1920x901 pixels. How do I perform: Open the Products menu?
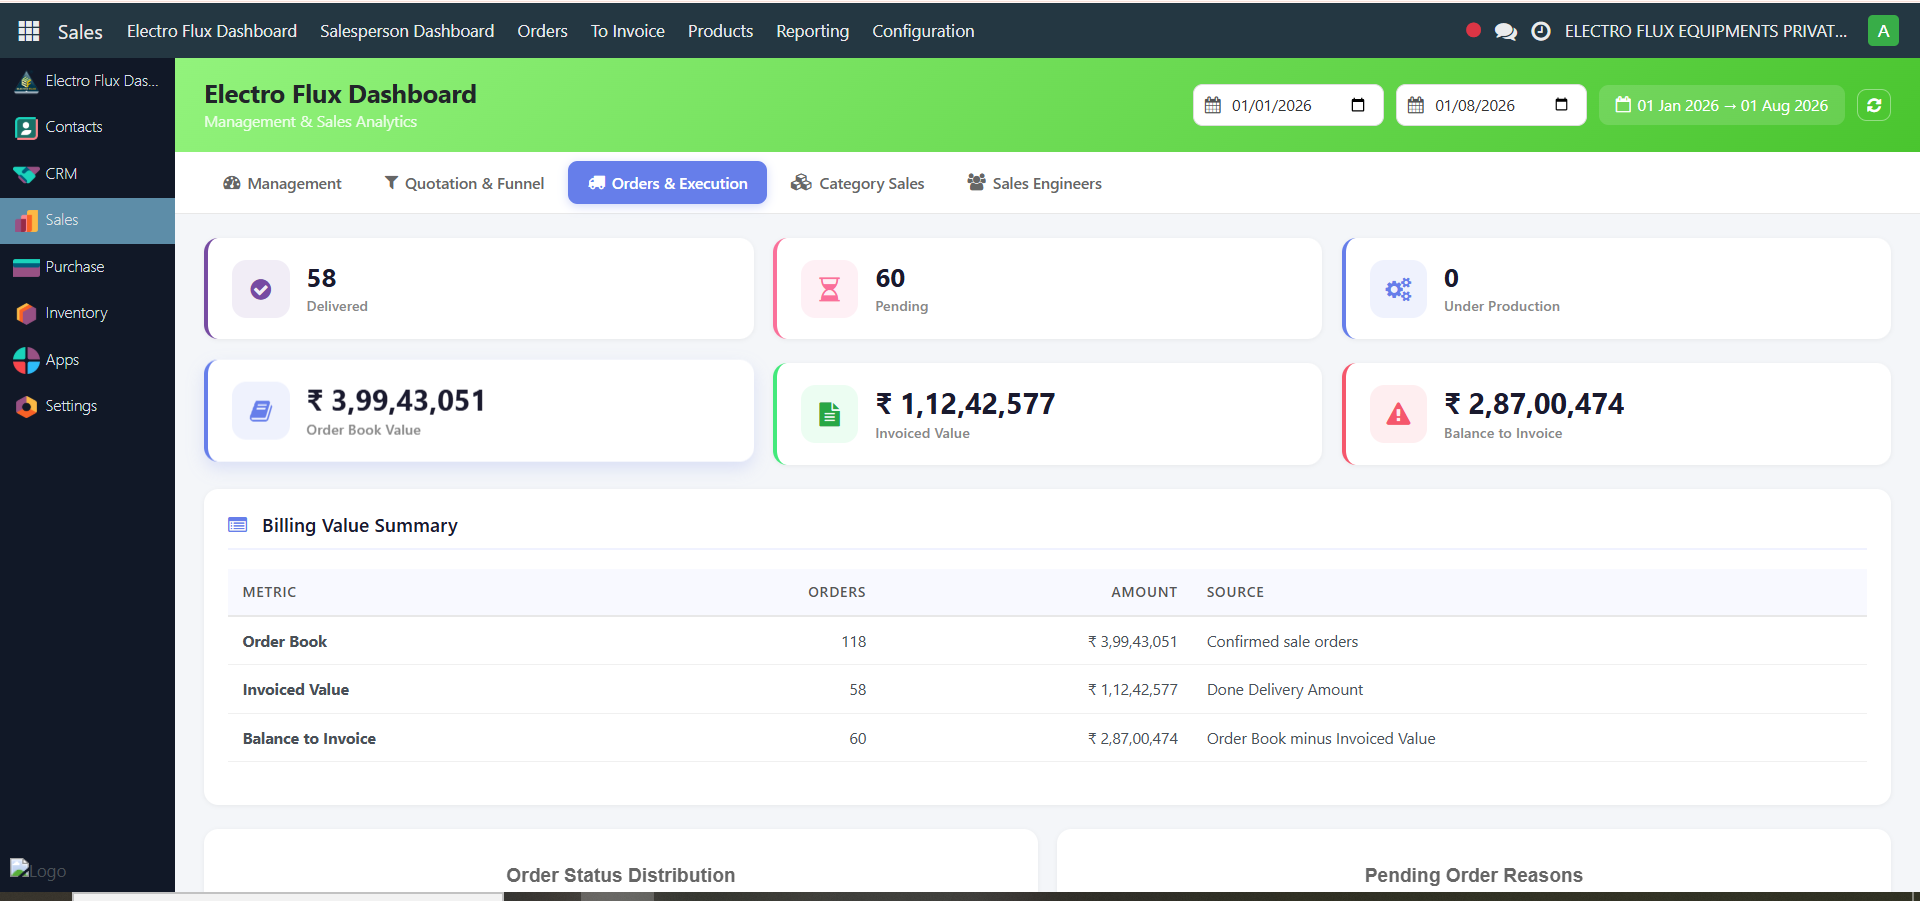720,31
